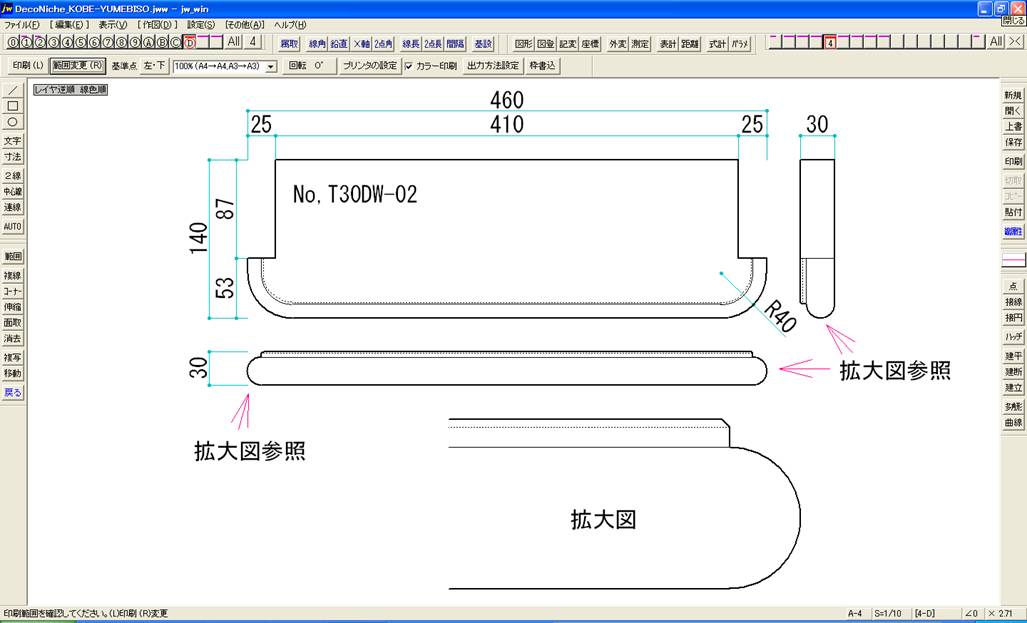Click the 測定 measure button
This screenshot has width=1027, height=623.
click(x=640, y=44)
